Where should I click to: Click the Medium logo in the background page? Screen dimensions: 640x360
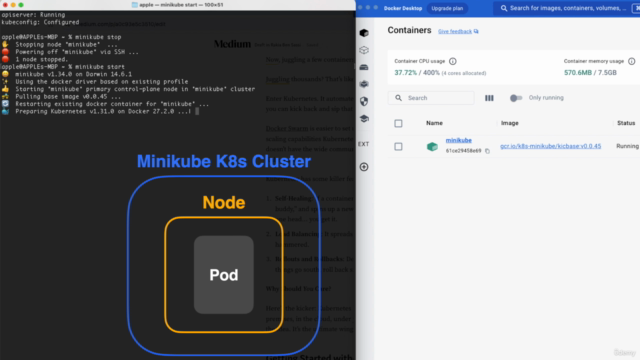[x=232, y=44]
